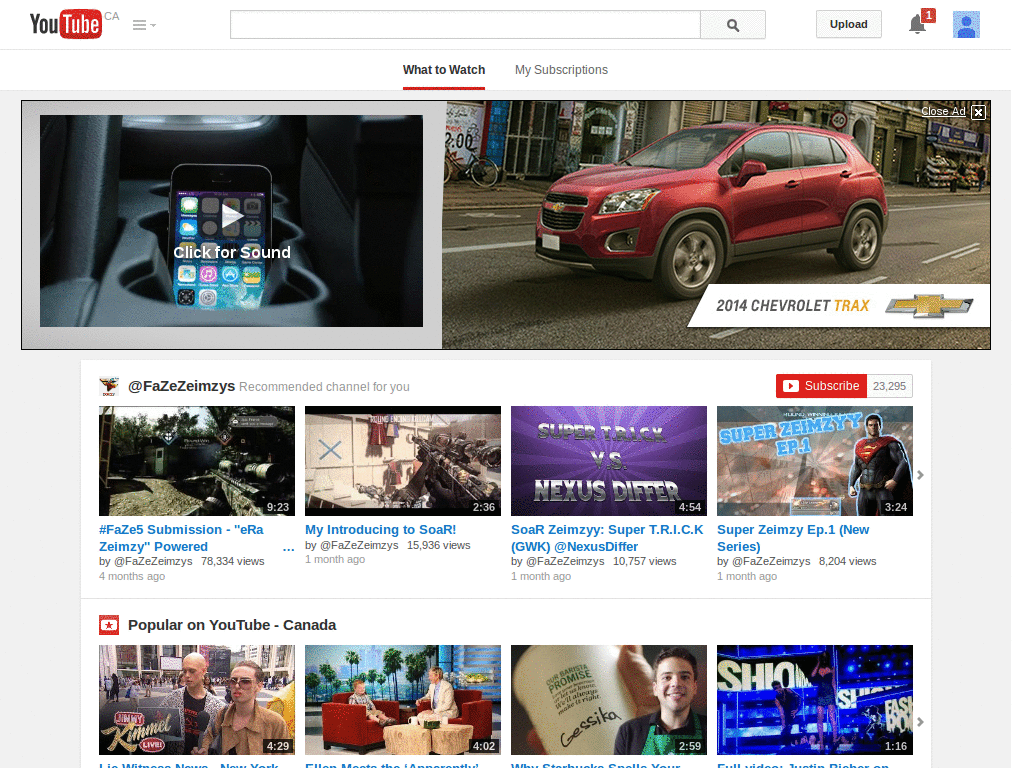Viewport: 1024px width, 768px height.
Task: Open the Ellen show video thumbnail
Action: pyautogui.click(x=403, y=700)
